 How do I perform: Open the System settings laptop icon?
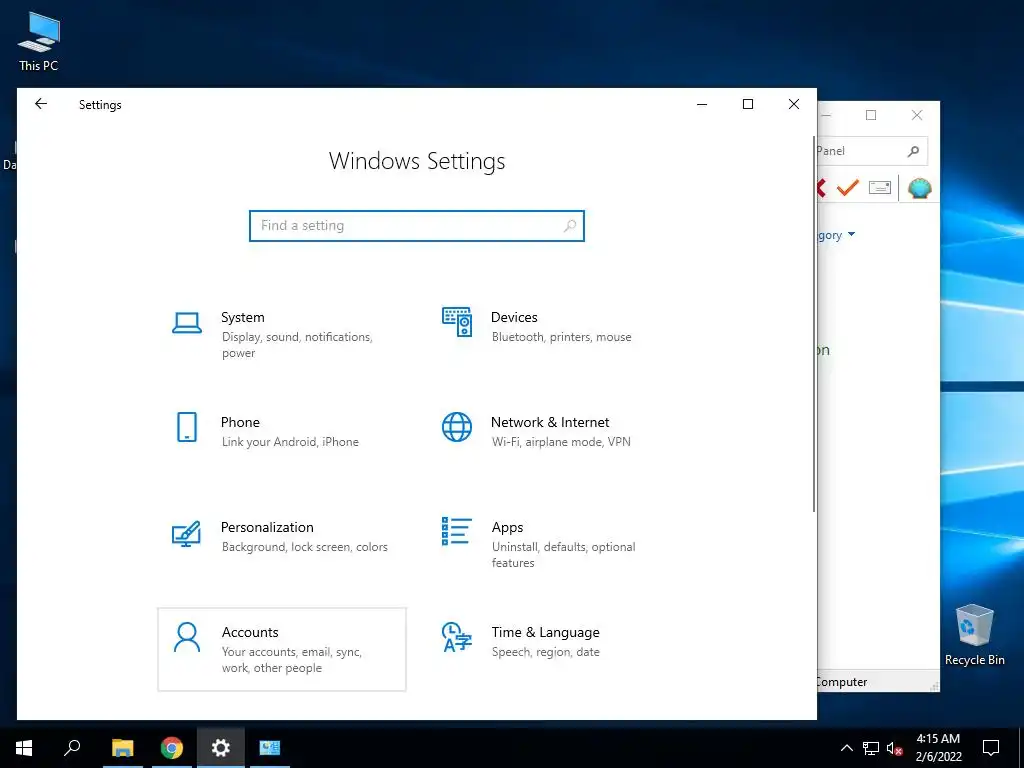click(187, 323)
